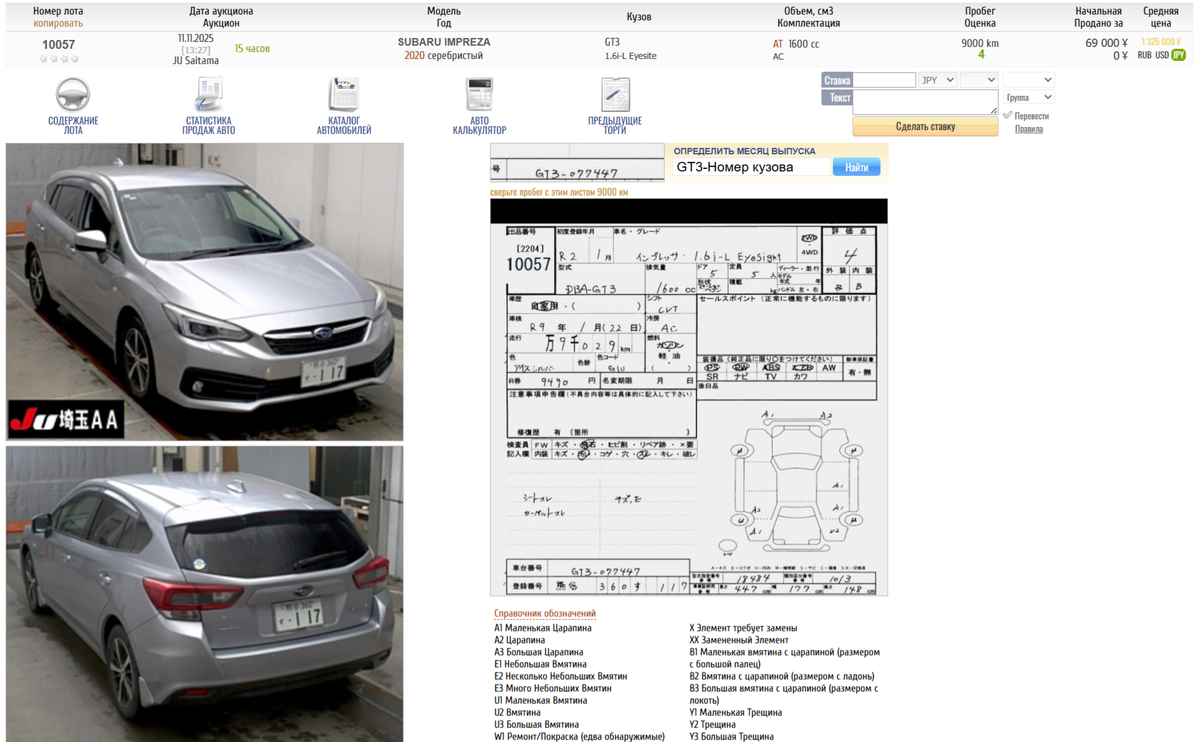Click the chassis number image GT3-077447
This screenshot has width=1200, height=742.
pyautogui.click(x=577, y=164)
